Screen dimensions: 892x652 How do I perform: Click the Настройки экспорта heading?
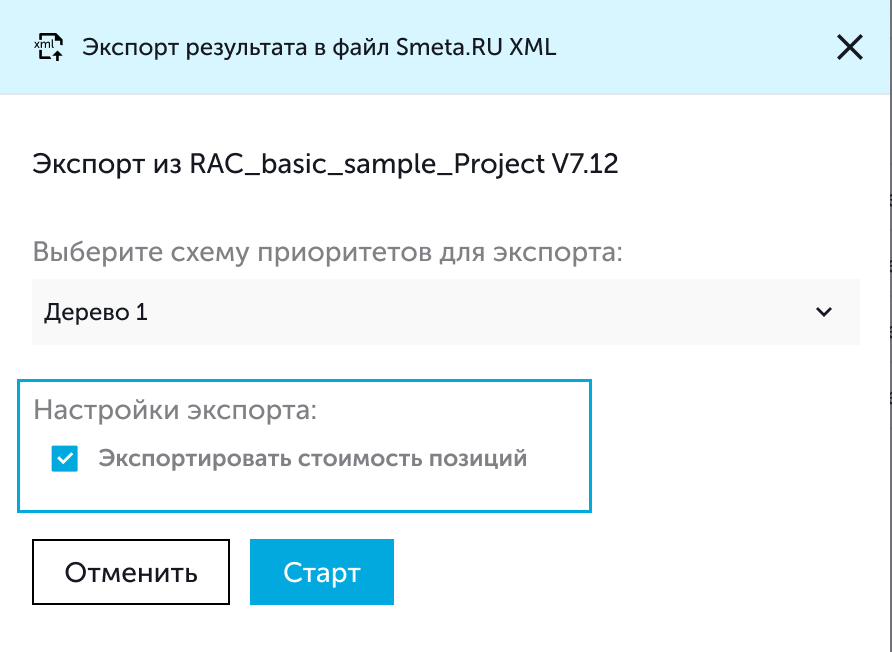175,410
